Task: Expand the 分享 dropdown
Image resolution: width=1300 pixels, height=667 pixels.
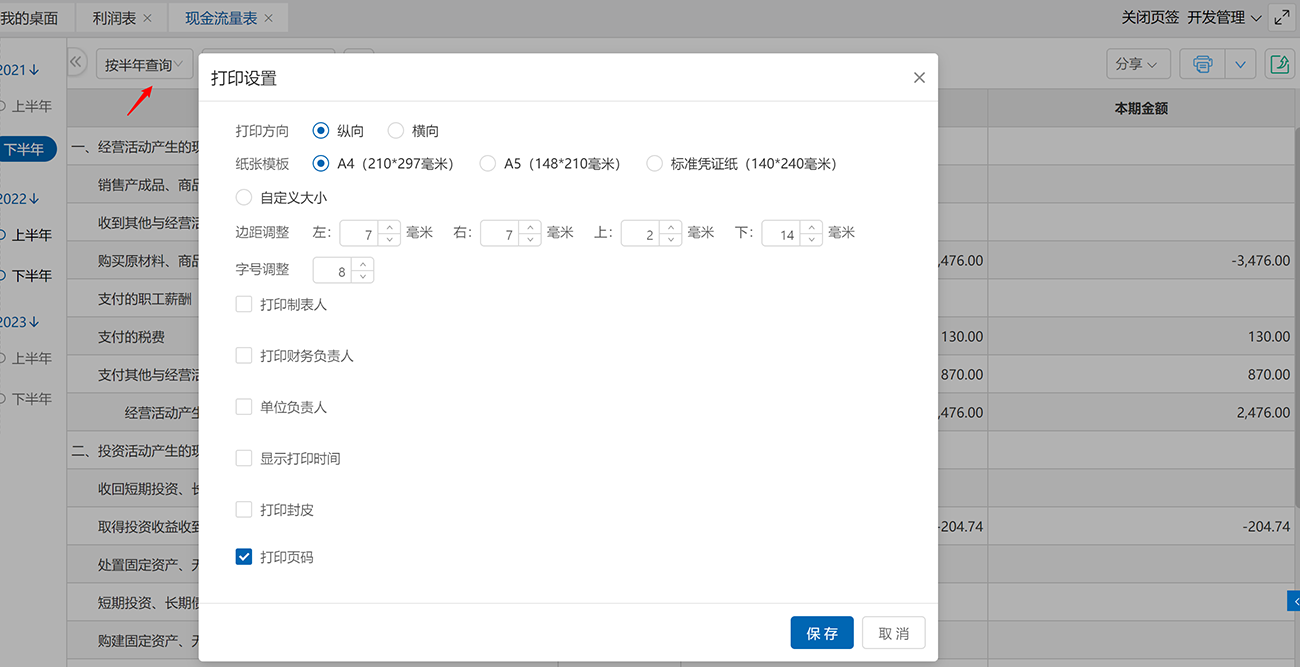Action: pyautogui.click(x=1137, y=64)
